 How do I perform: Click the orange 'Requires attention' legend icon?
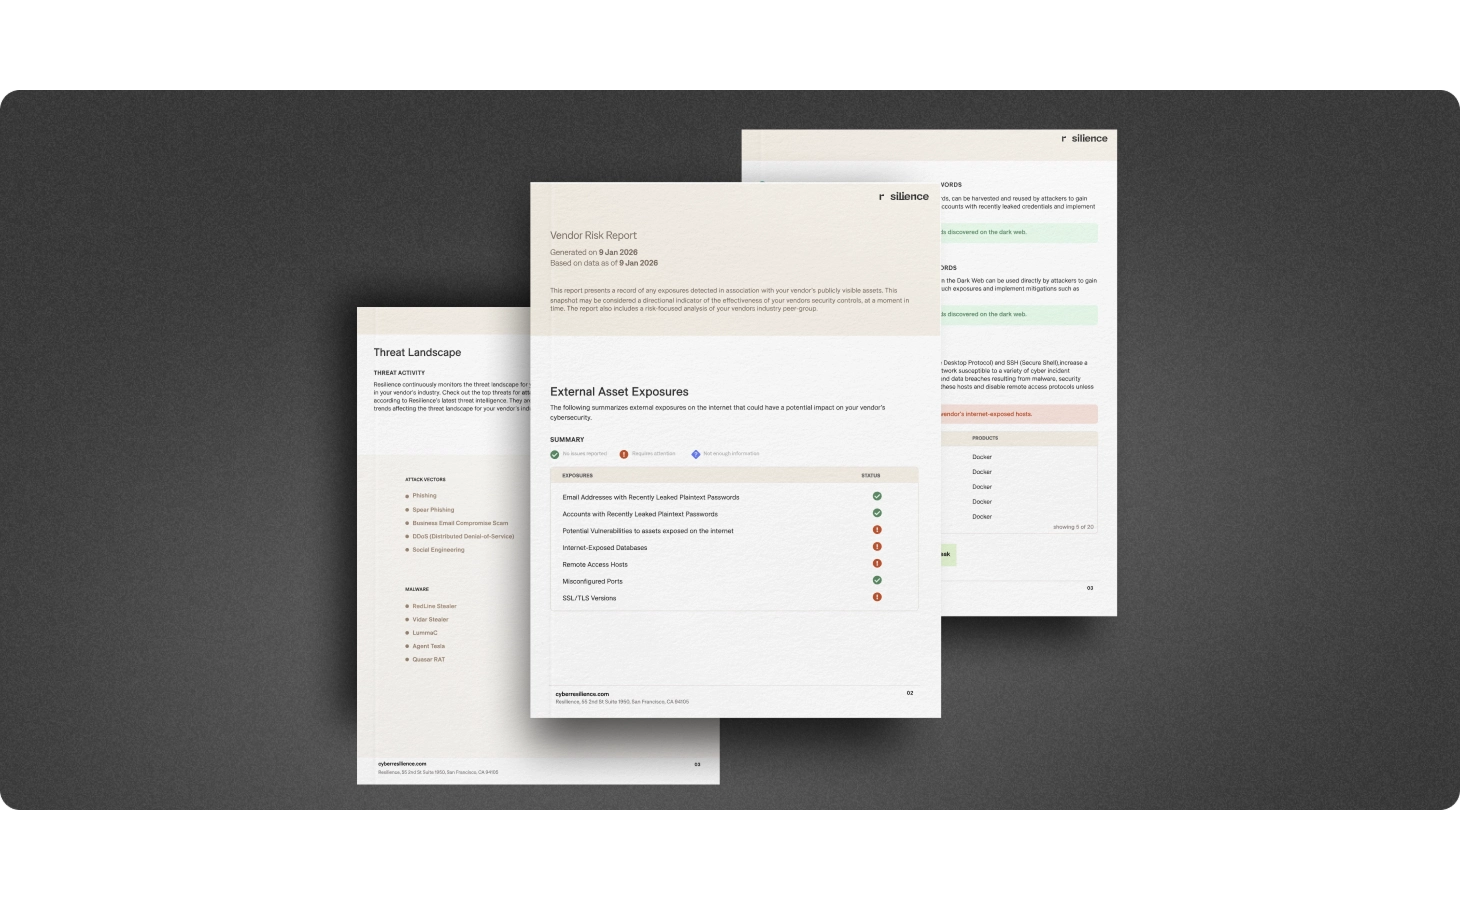[x=624, y=454]
